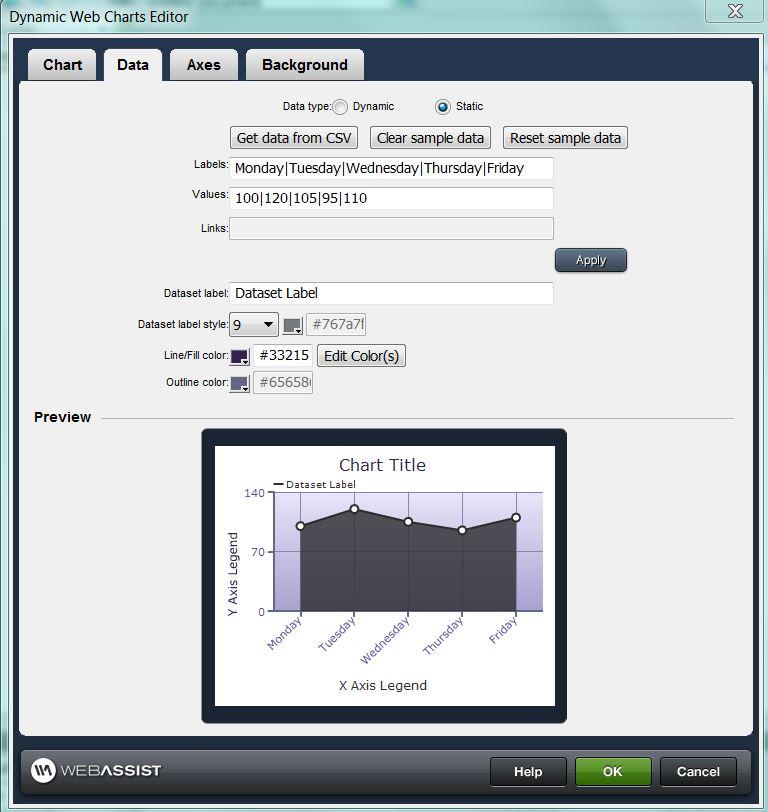Click into the Values input field
The image size is (768, 812).
pos(392,198)
